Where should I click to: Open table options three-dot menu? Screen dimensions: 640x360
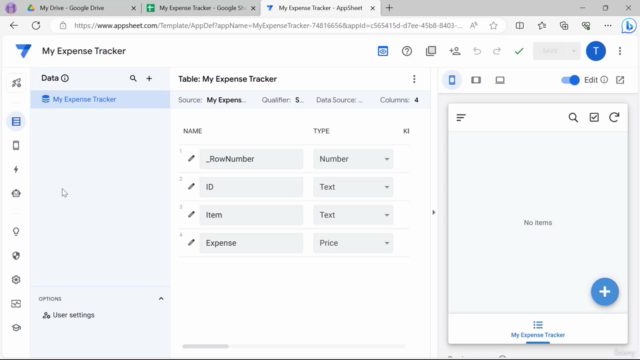[x=414, y=79]
